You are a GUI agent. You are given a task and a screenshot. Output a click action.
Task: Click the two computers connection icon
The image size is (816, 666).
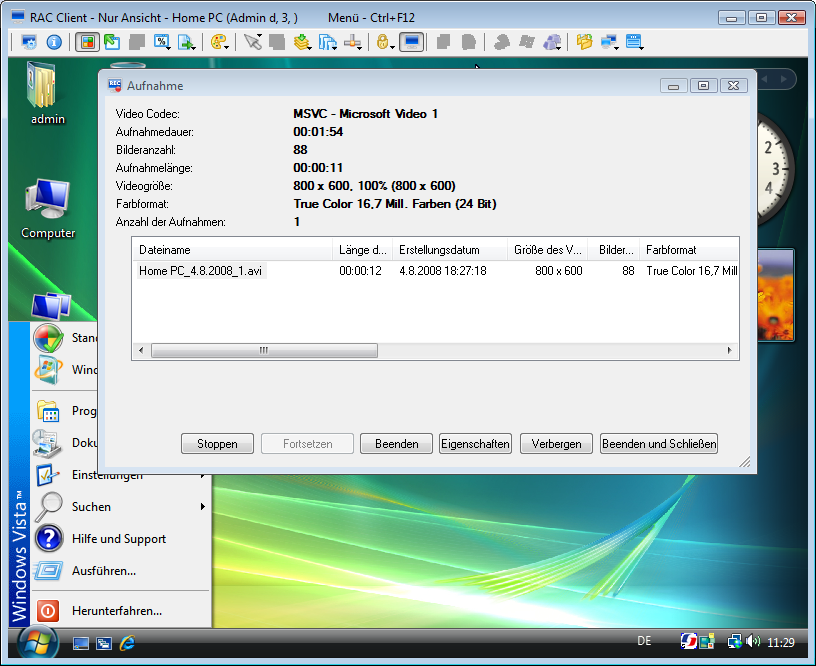(609, 42)
